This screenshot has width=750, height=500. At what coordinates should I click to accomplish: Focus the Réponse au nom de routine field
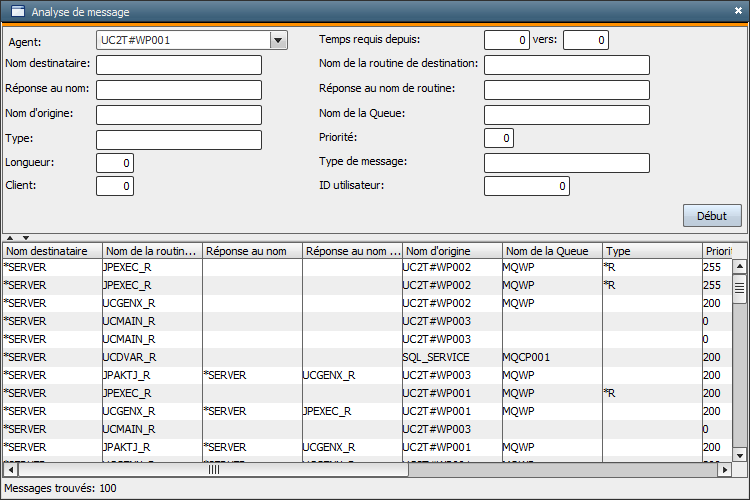point(567,90)
